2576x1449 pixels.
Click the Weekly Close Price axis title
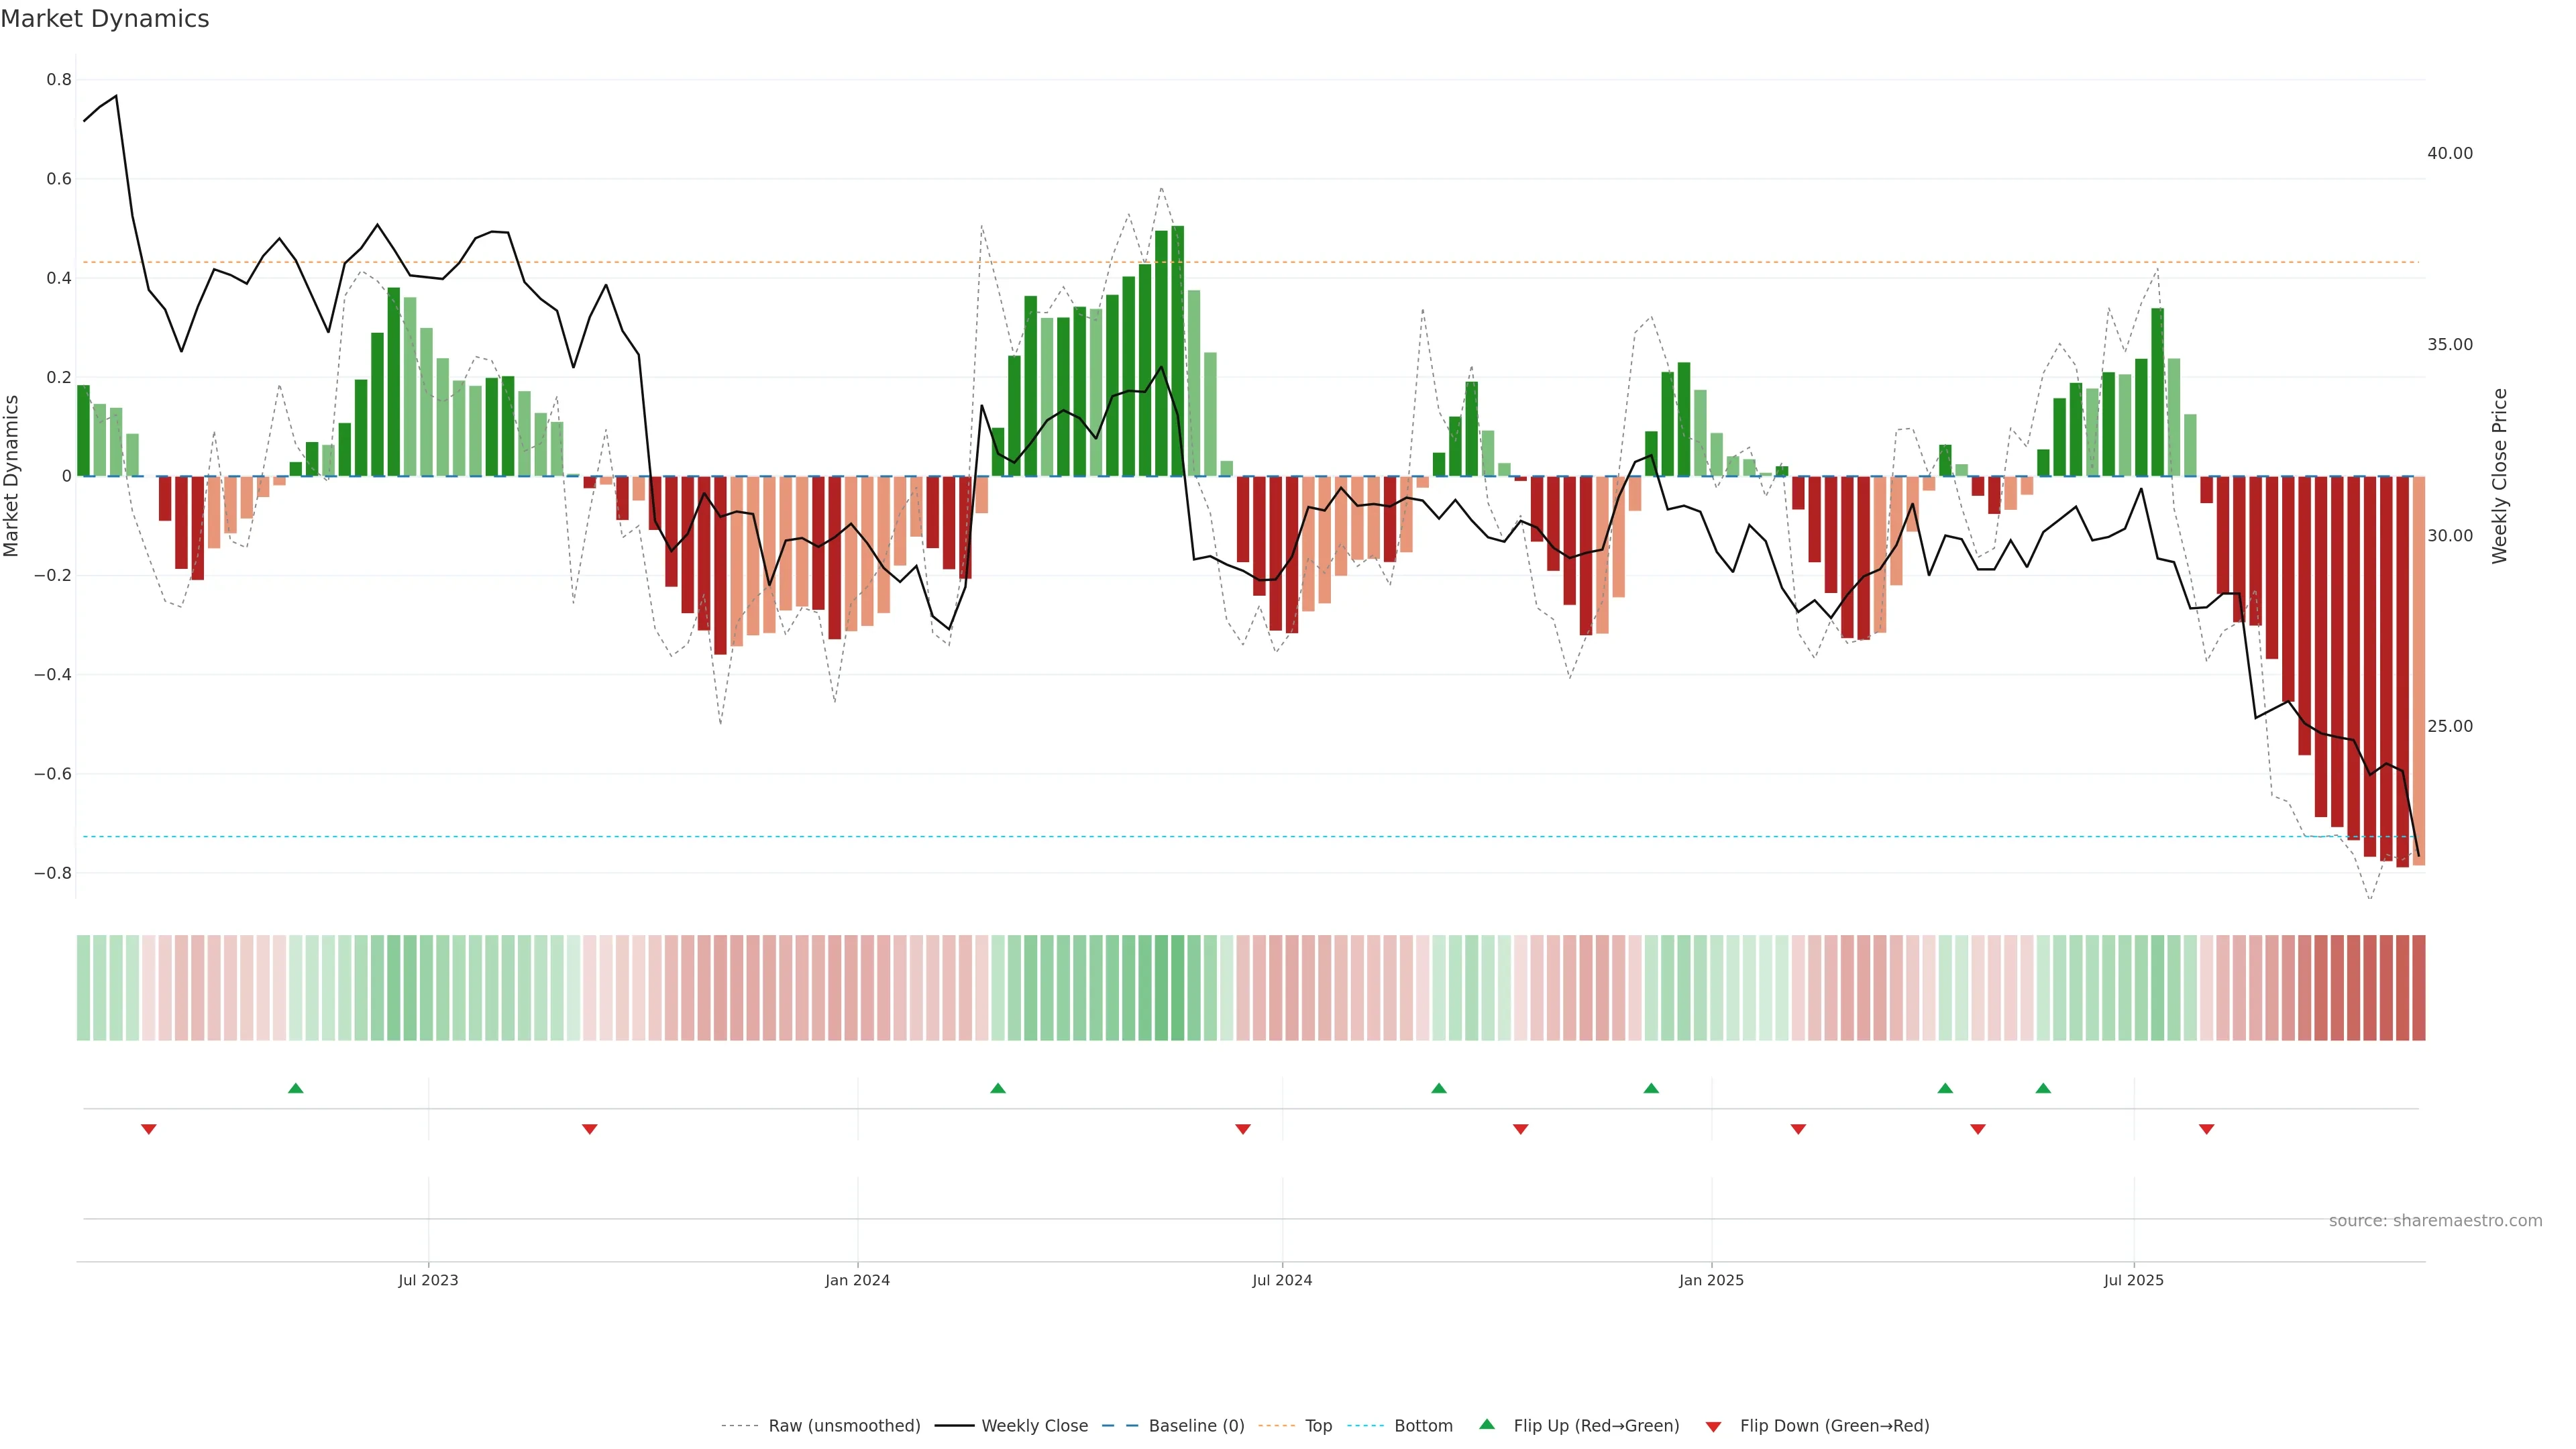tap(2500, 476)
